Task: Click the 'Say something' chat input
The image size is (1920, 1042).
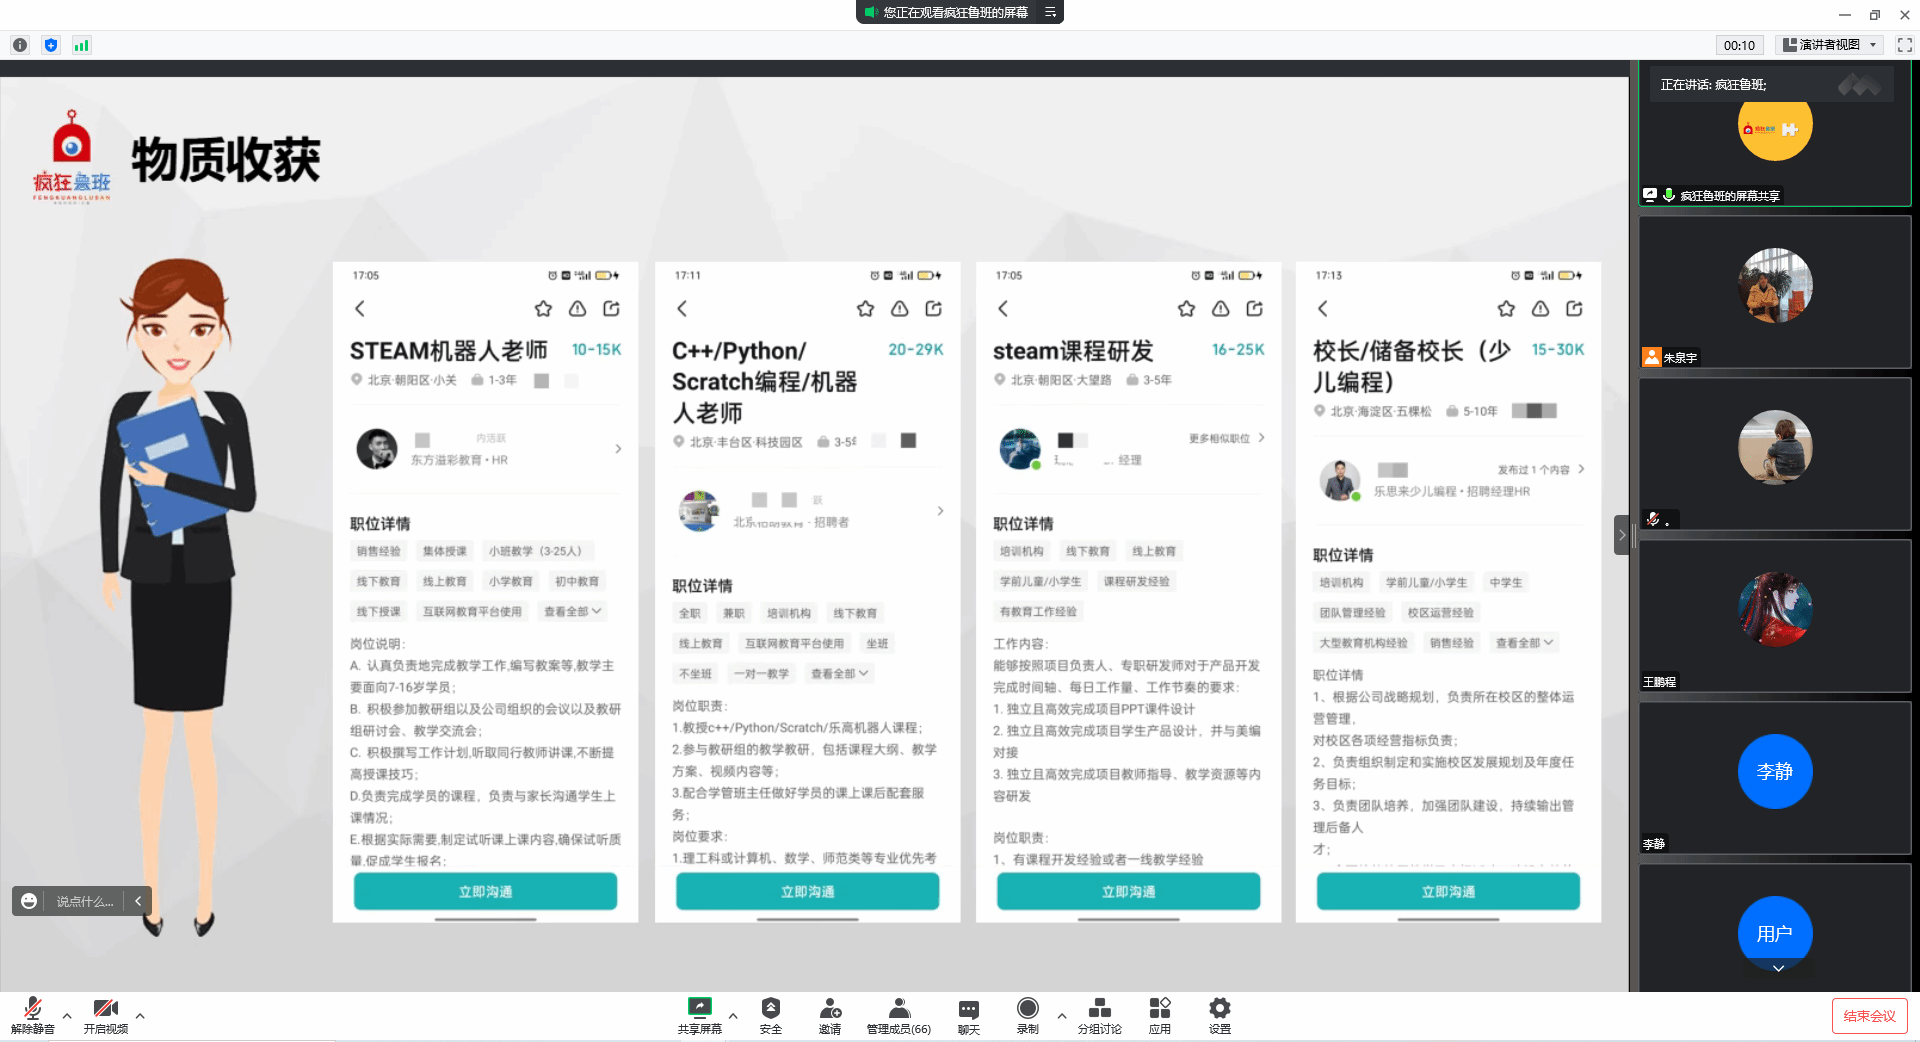Action: 84,901
